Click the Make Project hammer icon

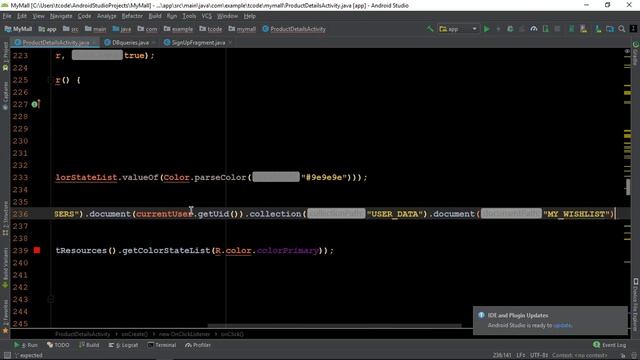430,29
